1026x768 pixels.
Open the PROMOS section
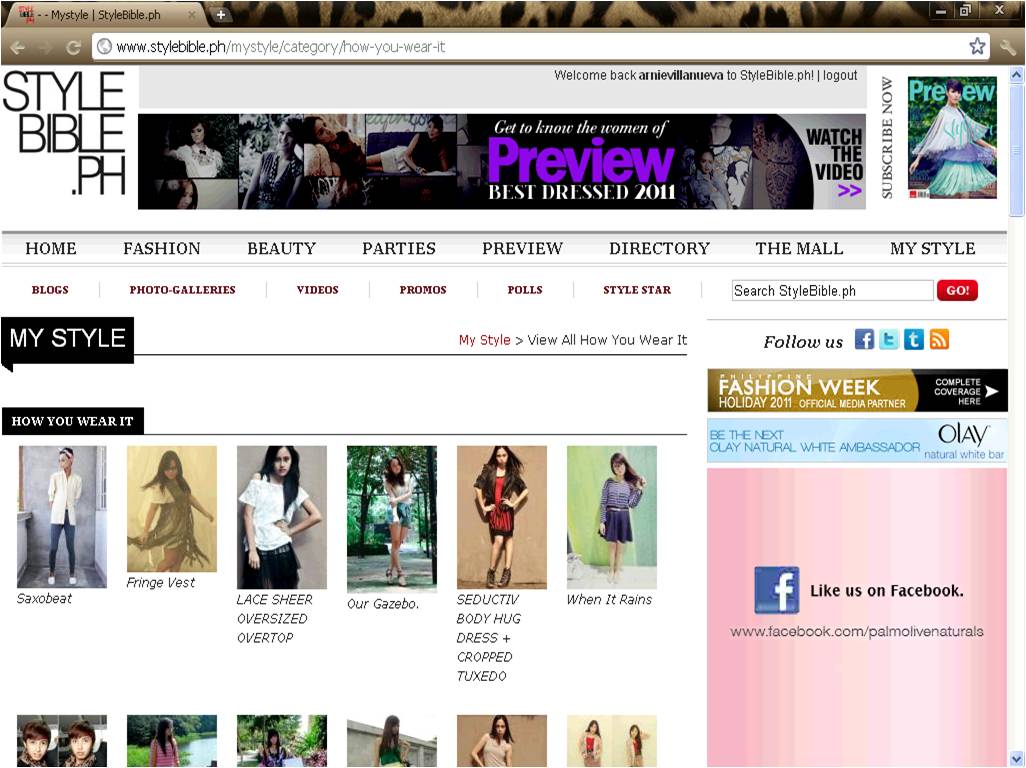tap(423, 290)
